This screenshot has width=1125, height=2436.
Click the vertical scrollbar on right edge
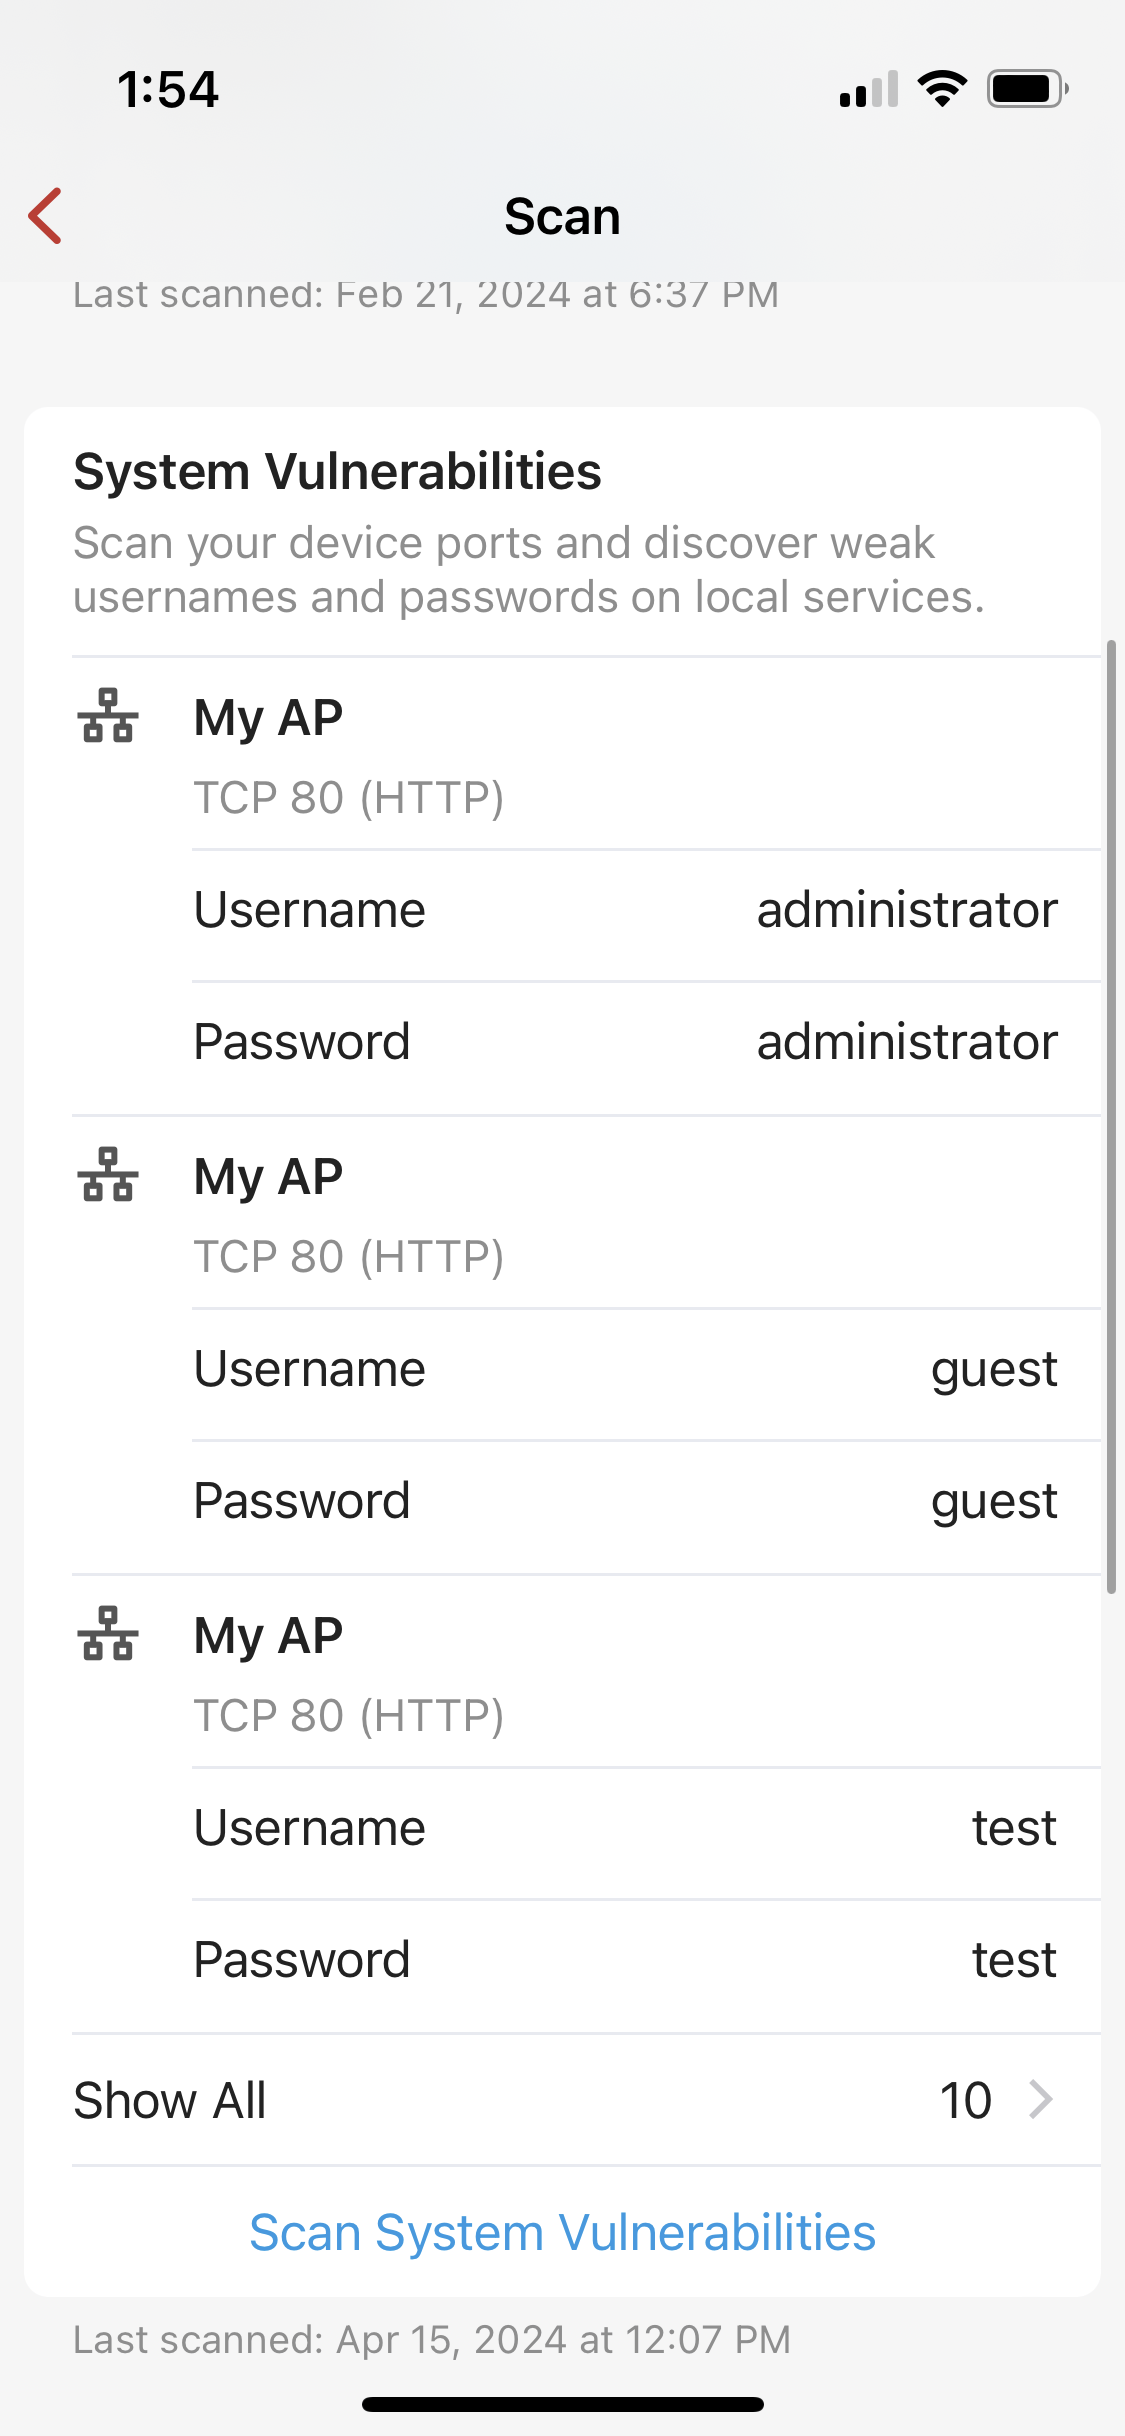pyautogui.click(x=1111, y=1116)
